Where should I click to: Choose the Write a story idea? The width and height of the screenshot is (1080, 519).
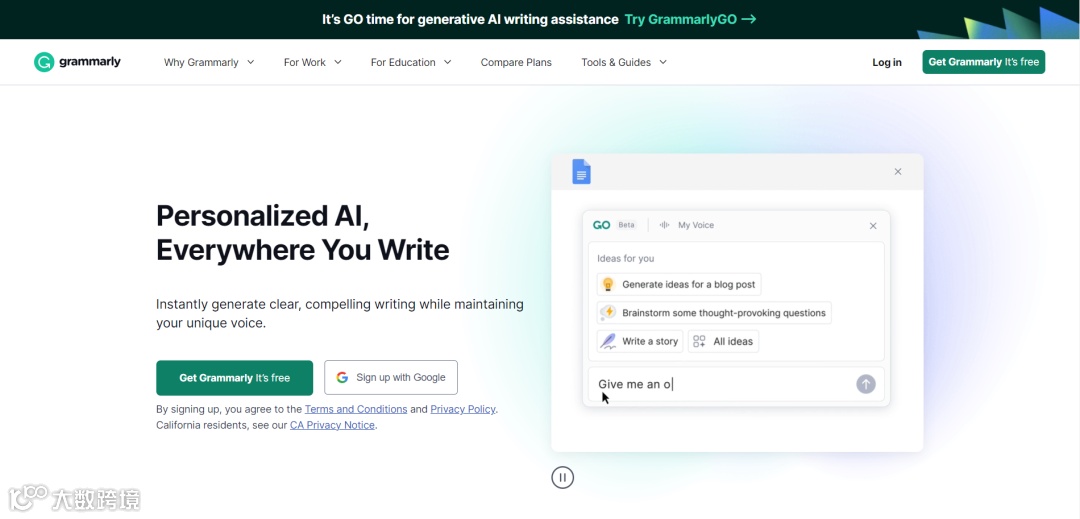tap(640, 341)
